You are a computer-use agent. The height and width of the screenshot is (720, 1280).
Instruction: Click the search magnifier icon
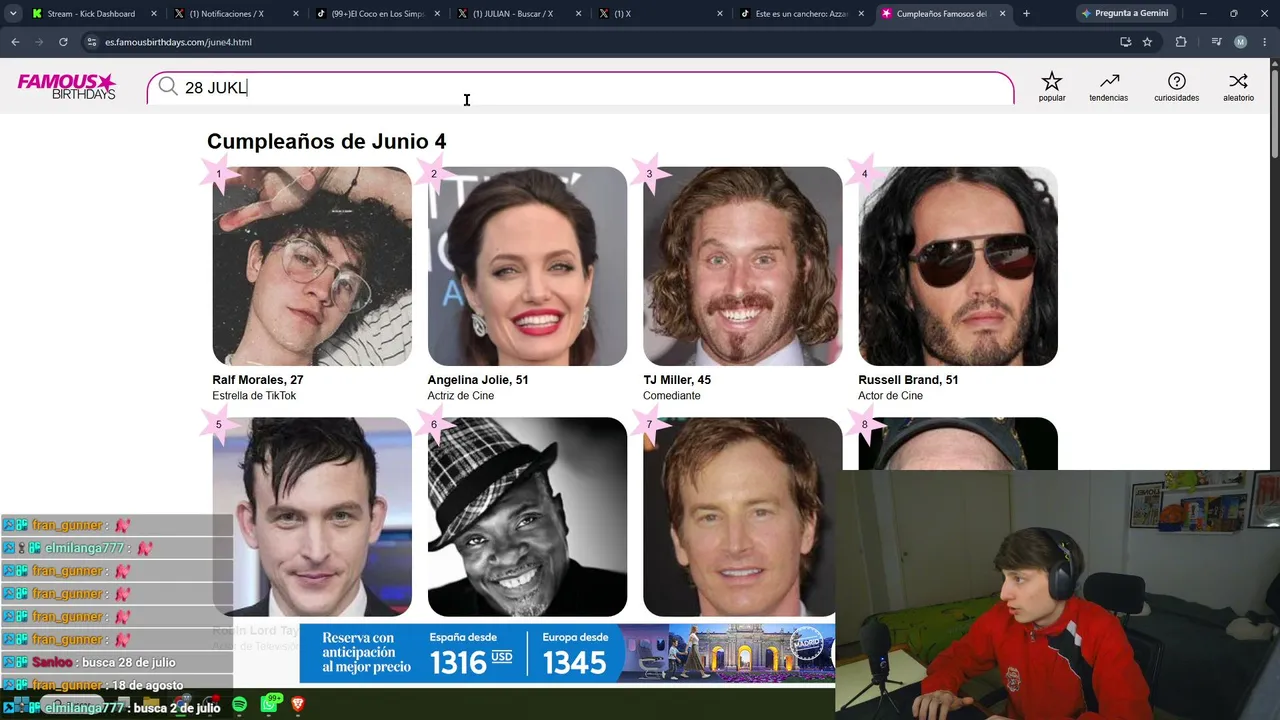pos(168,87)
